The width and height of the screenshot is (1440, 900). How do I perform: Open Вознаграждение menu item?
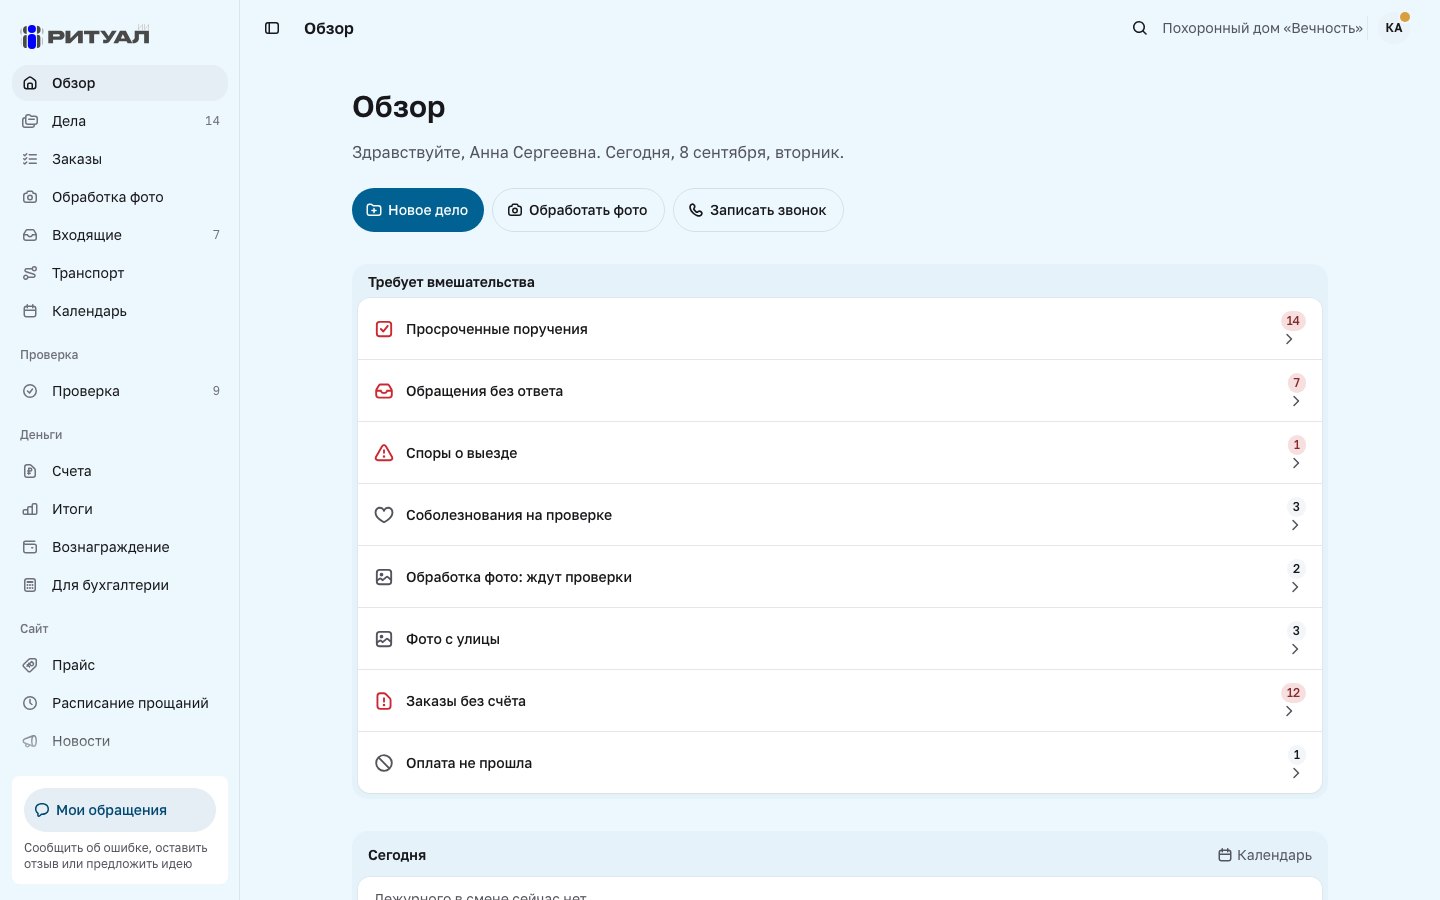click(120, 547)
